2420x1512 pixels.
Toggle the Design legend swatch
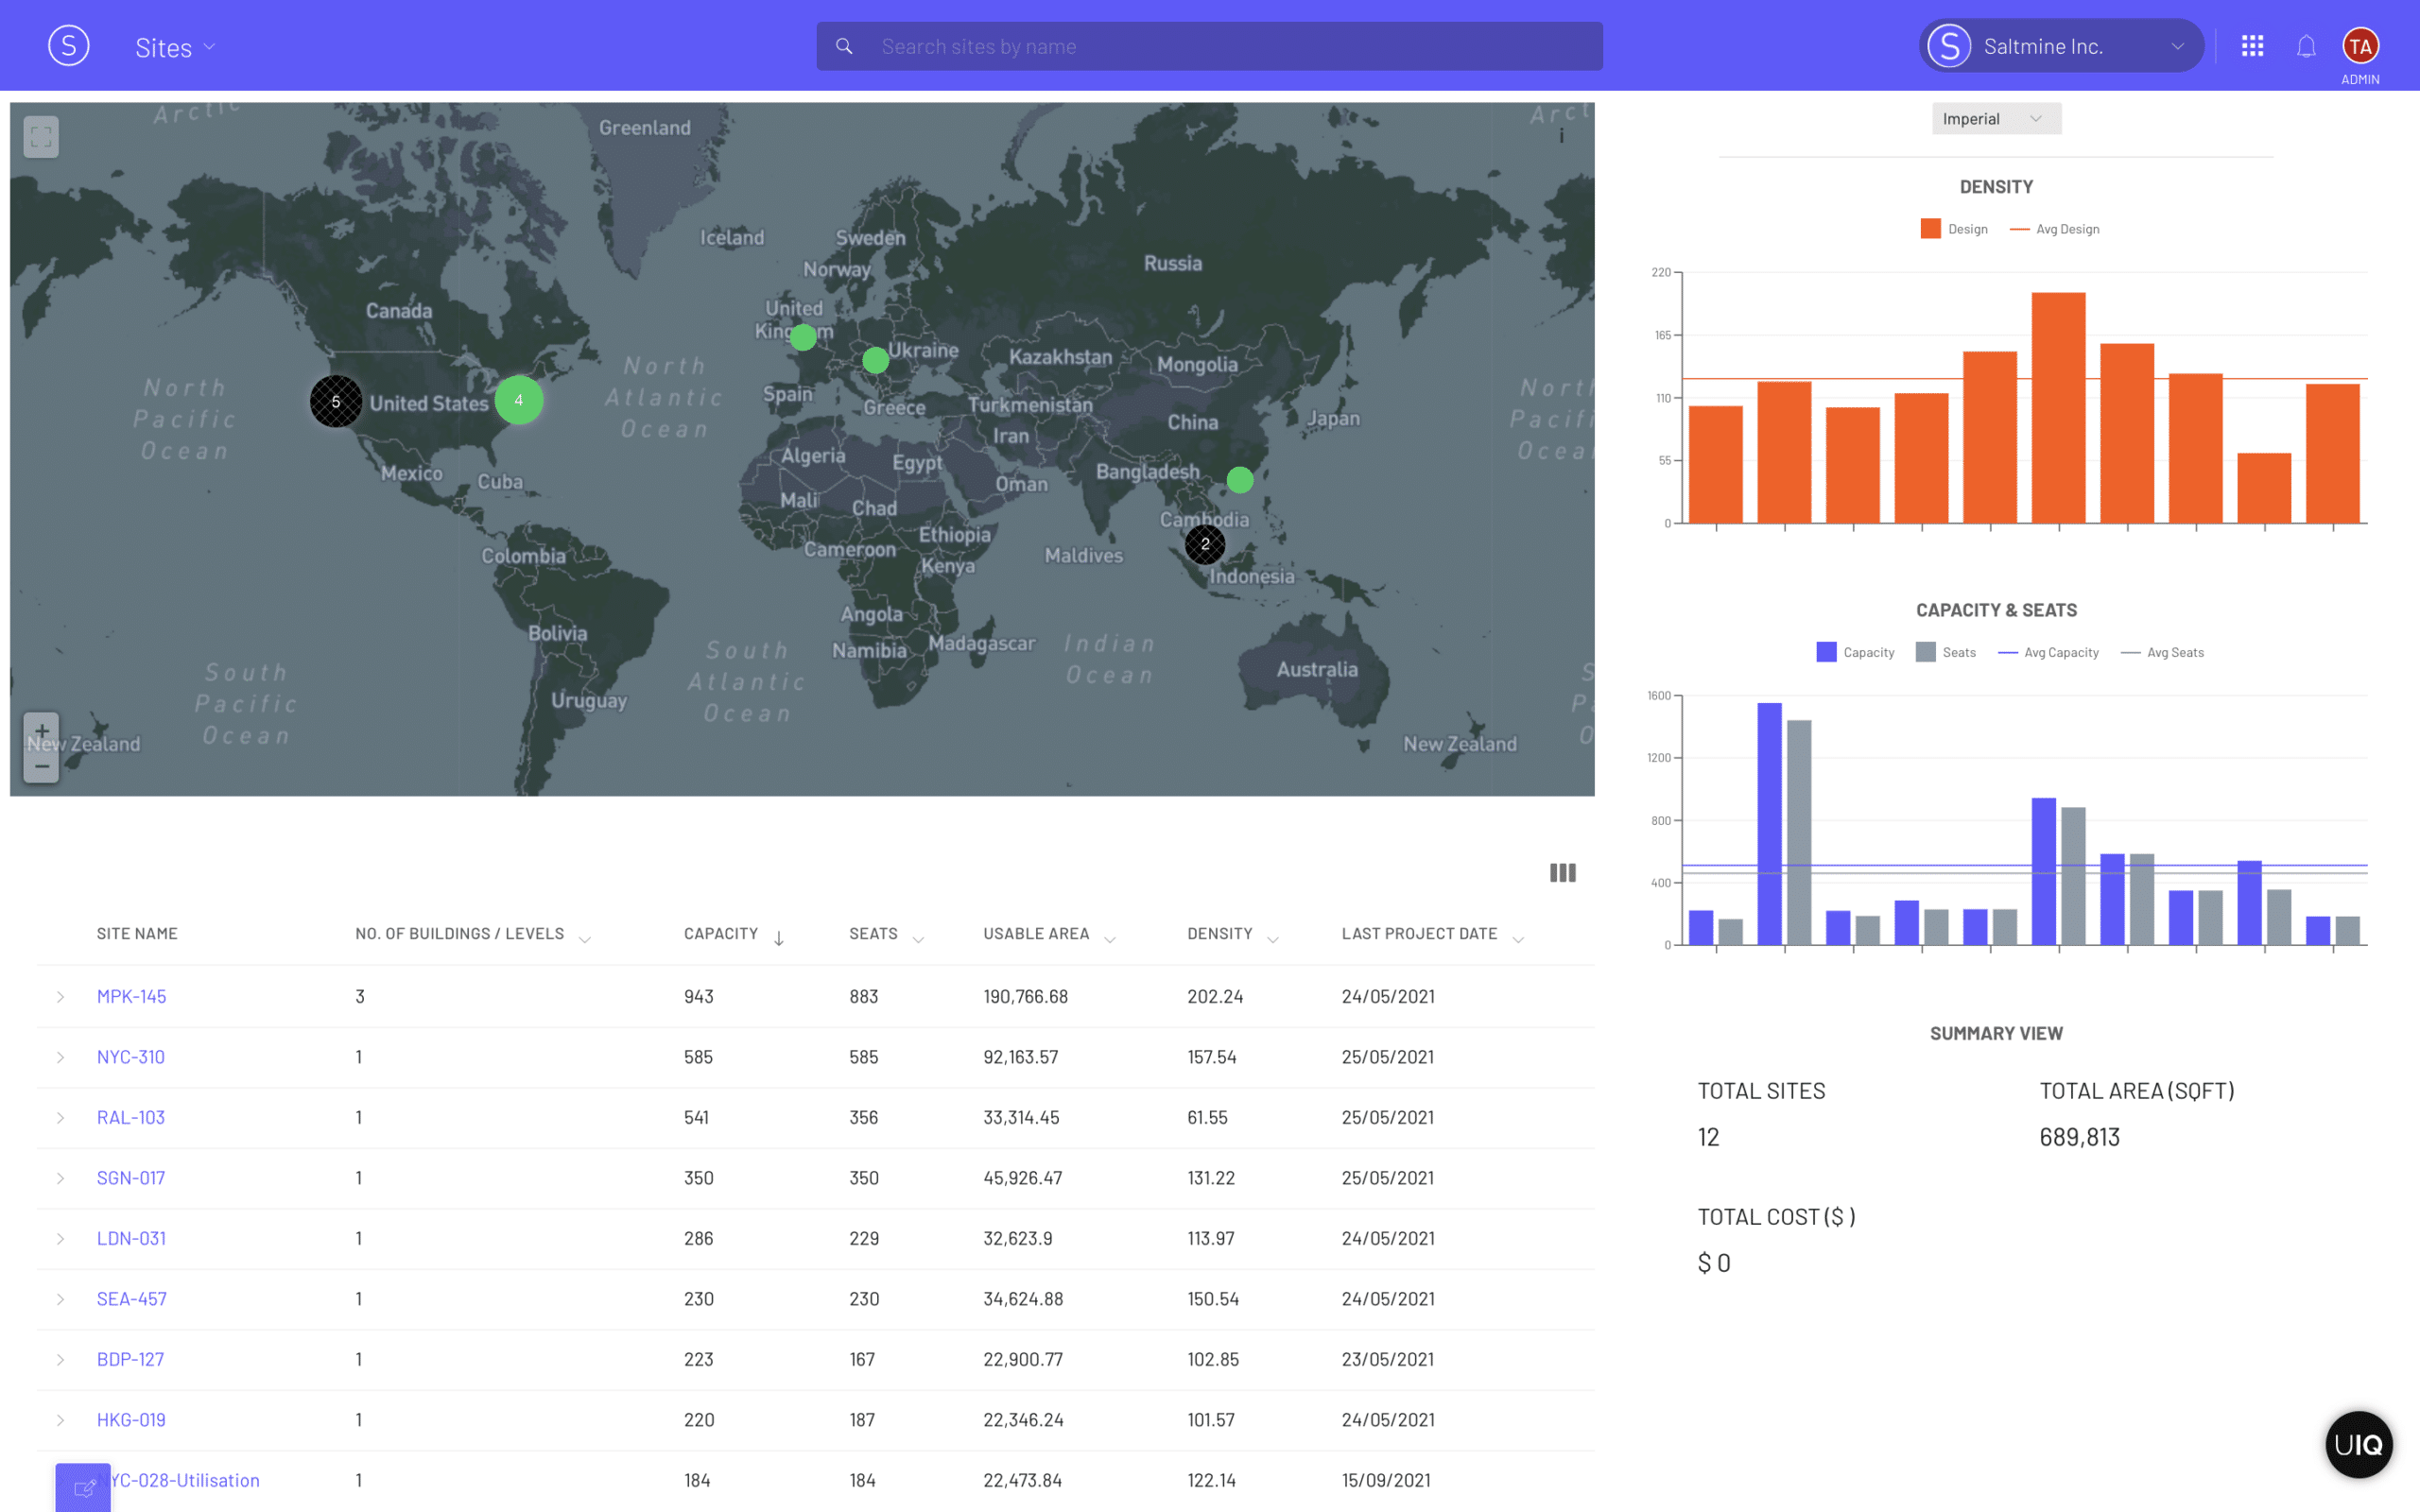point(1930,229)
